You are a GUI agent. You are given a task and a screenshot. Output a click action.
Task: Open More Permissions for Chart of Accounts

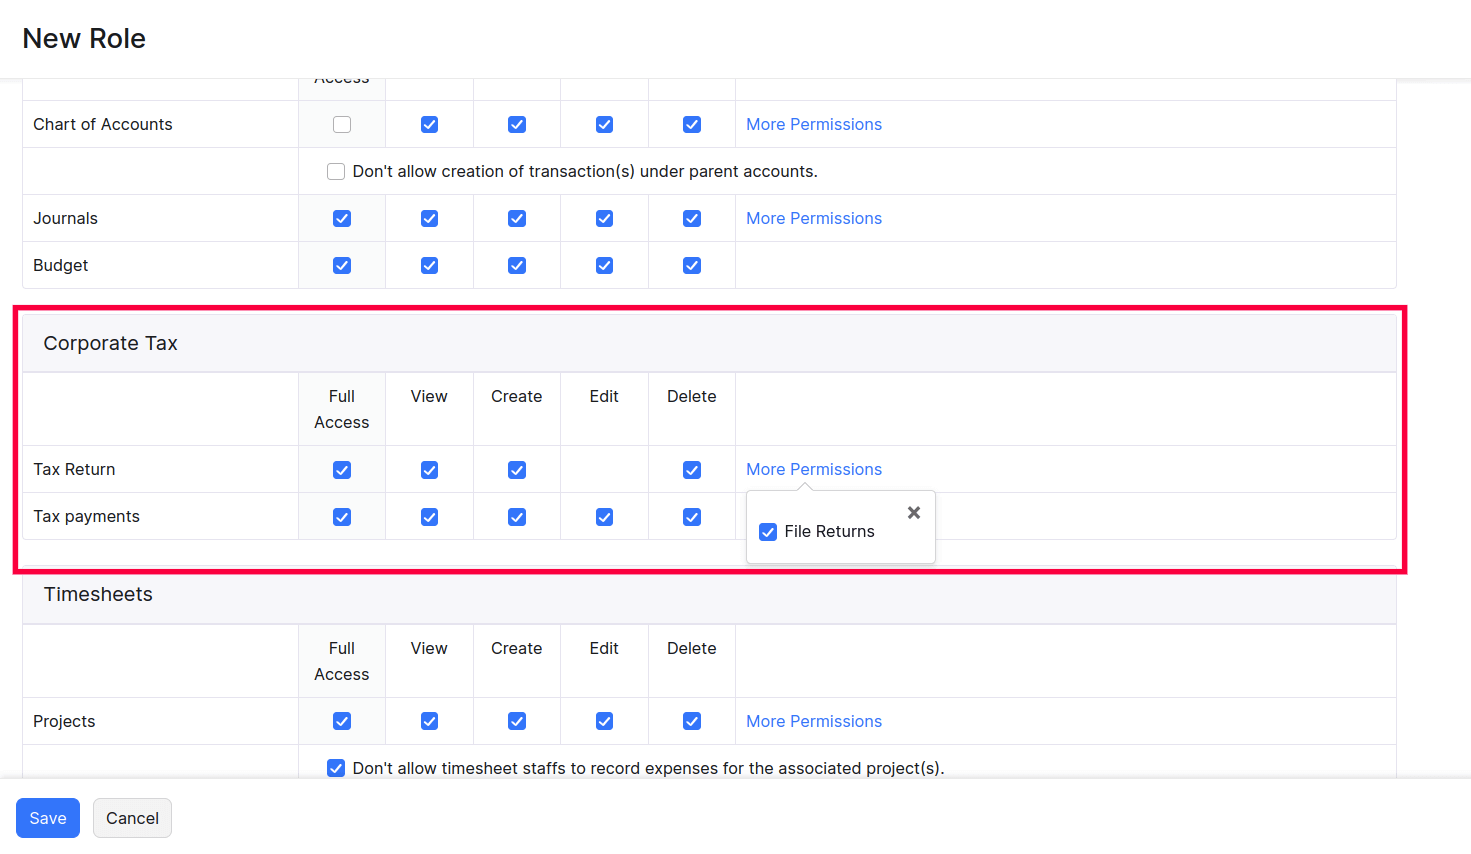click(813, 124)
